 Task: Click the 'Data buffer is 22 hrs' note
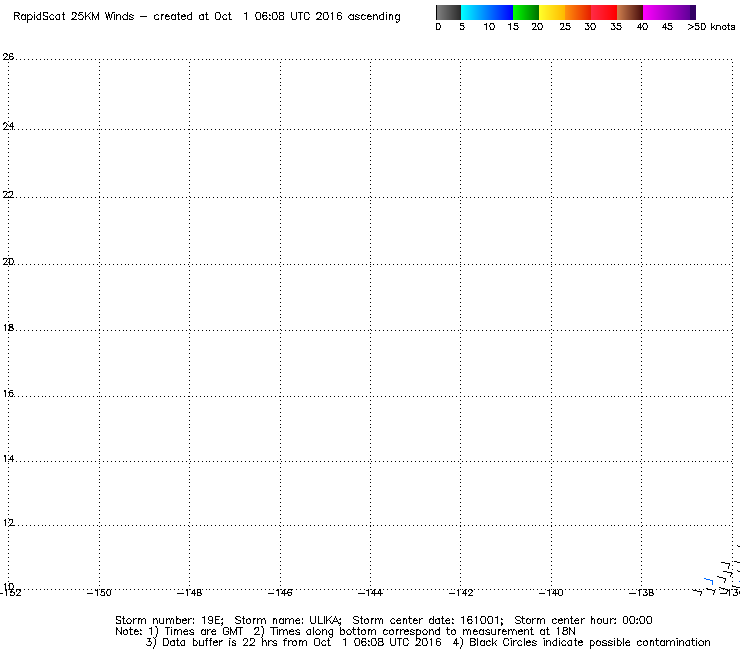[x=209, y=642]
